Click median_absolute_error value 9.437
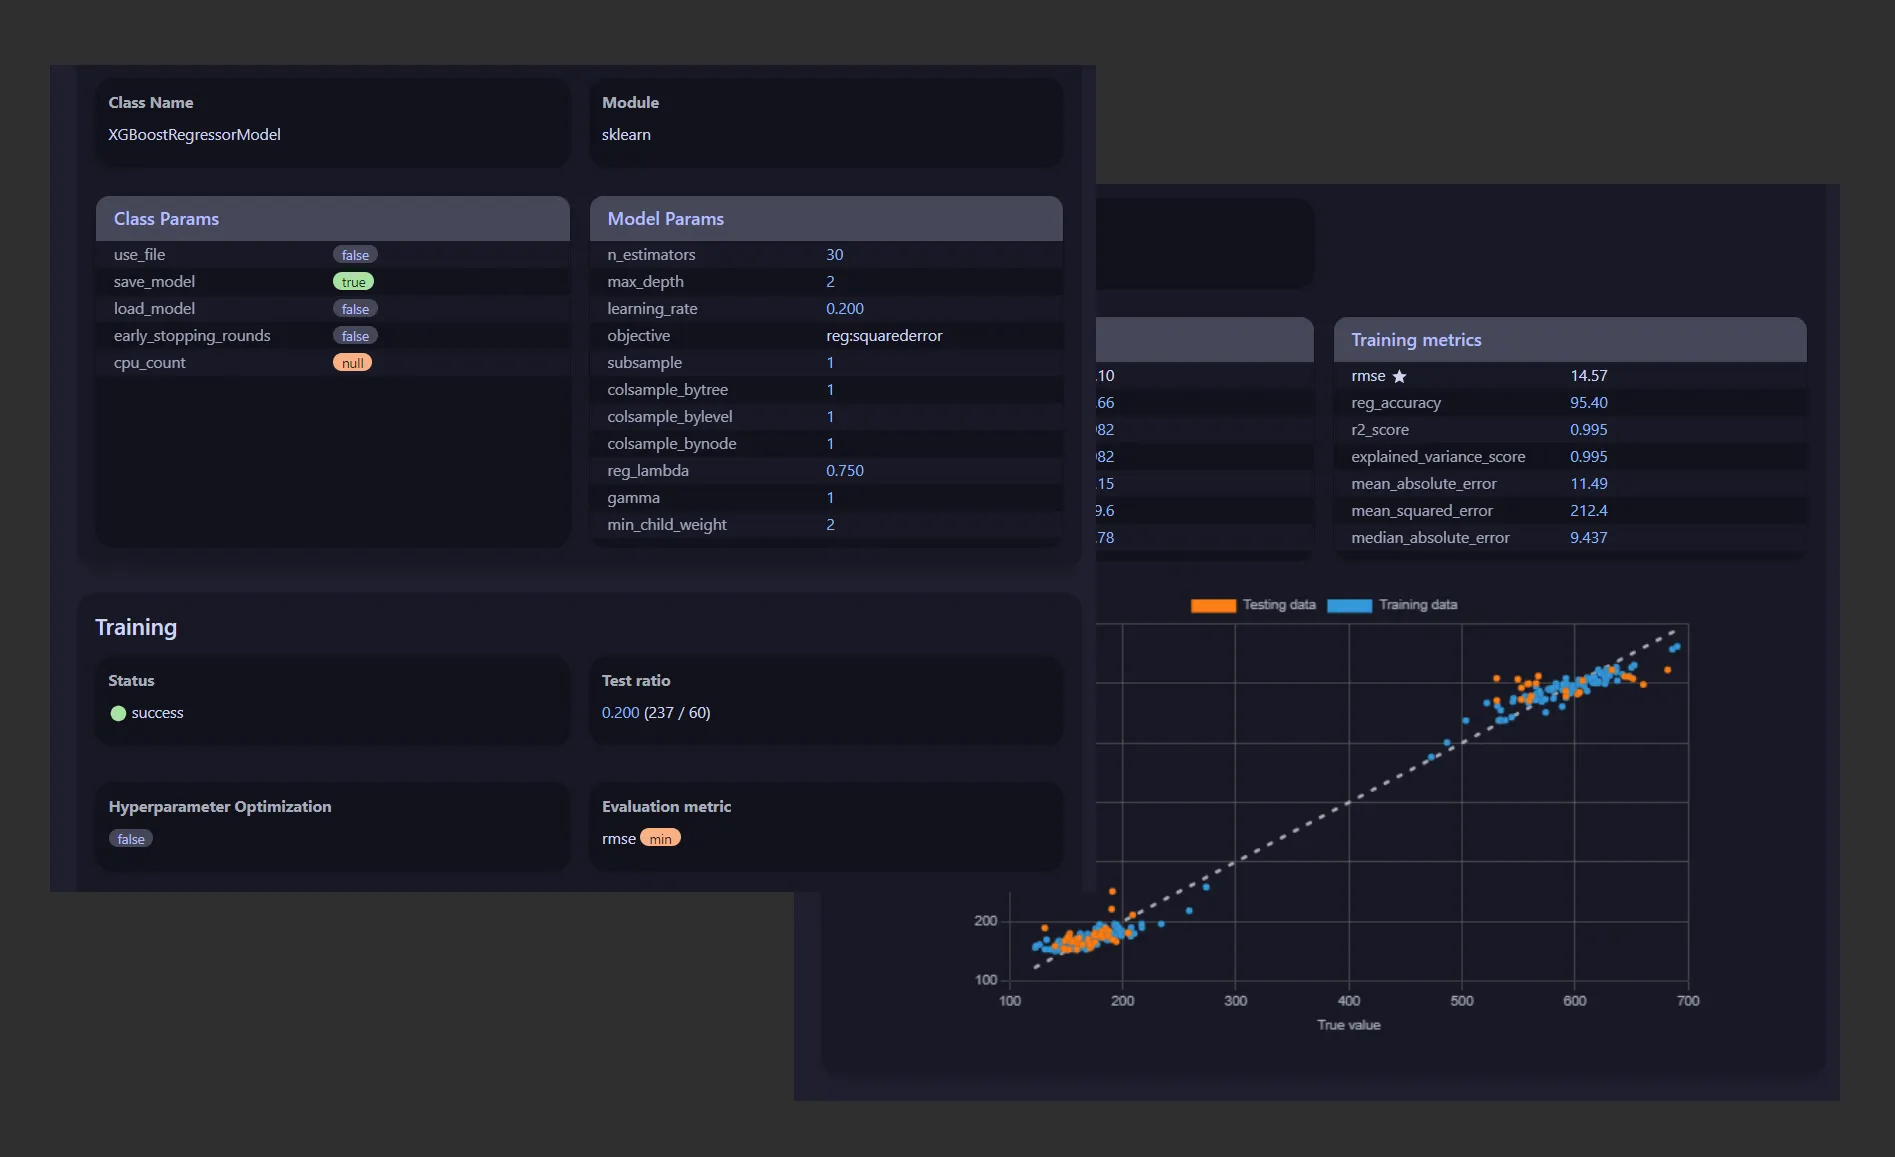The height and width of the screenshot is (1157, 1895). pos(1589,538)
